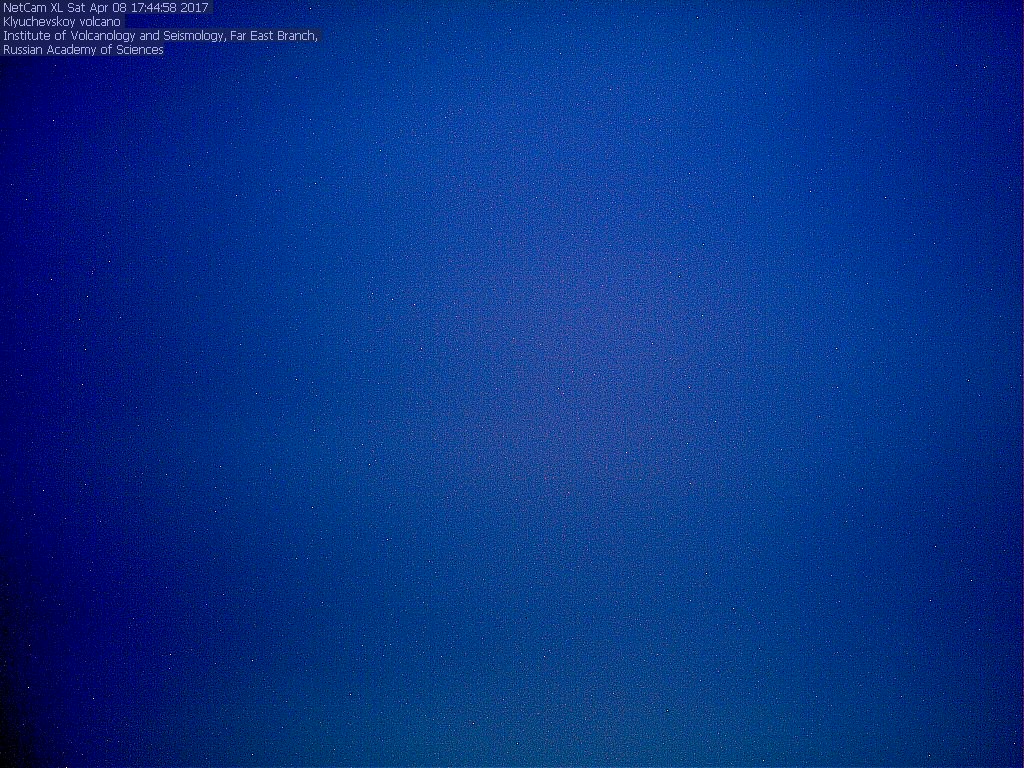Click the 'Klyuchevskoy volcano' caption
This screenshot has width=1024, height=768.
click(x=62, y=22)
